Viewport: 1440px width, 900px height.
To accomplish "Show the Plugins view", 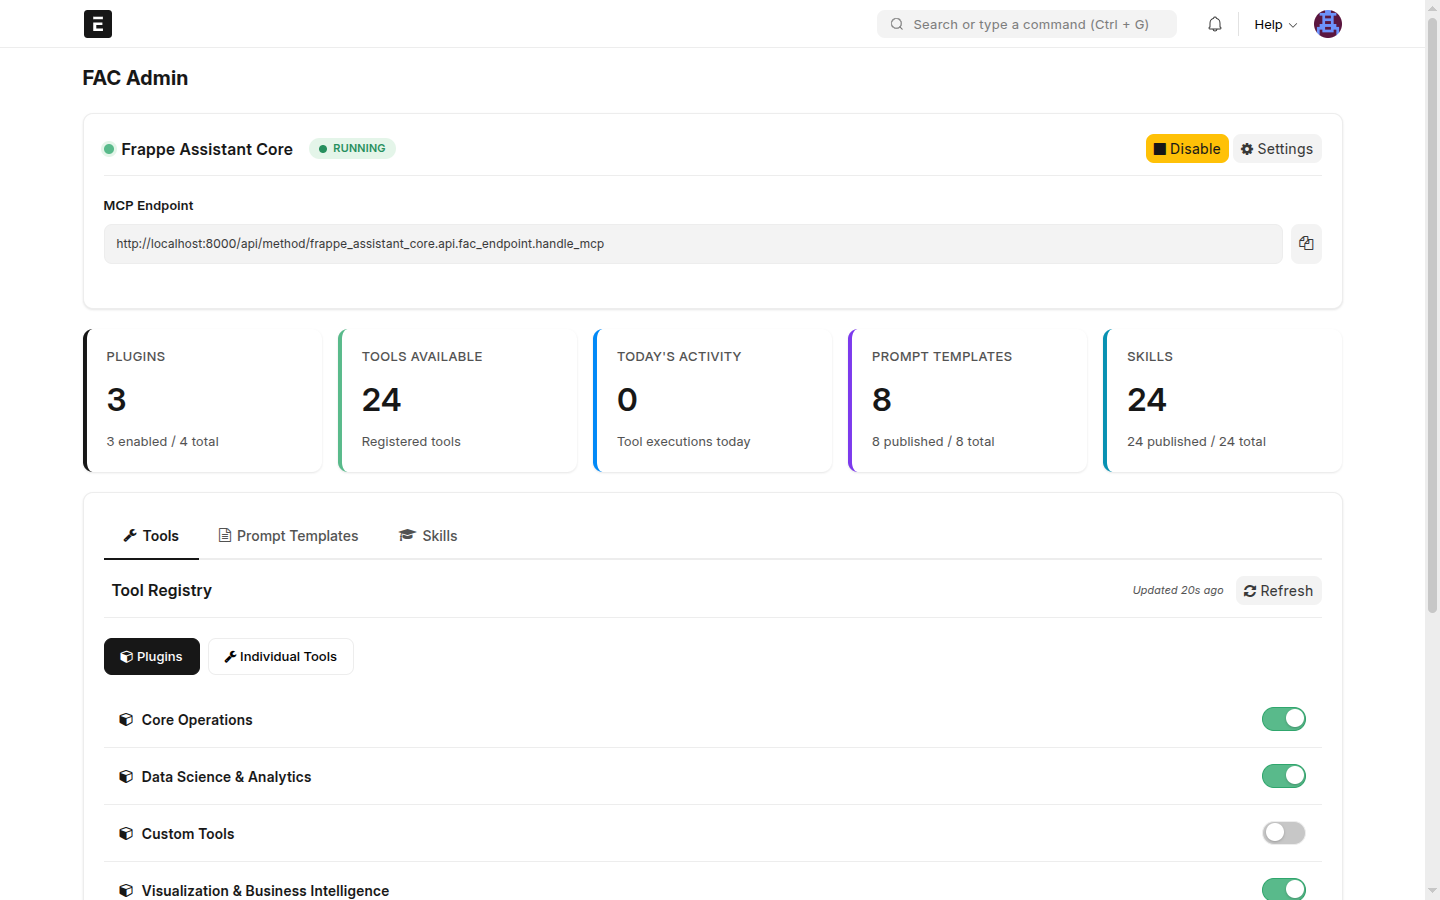I will pos(152,656).
